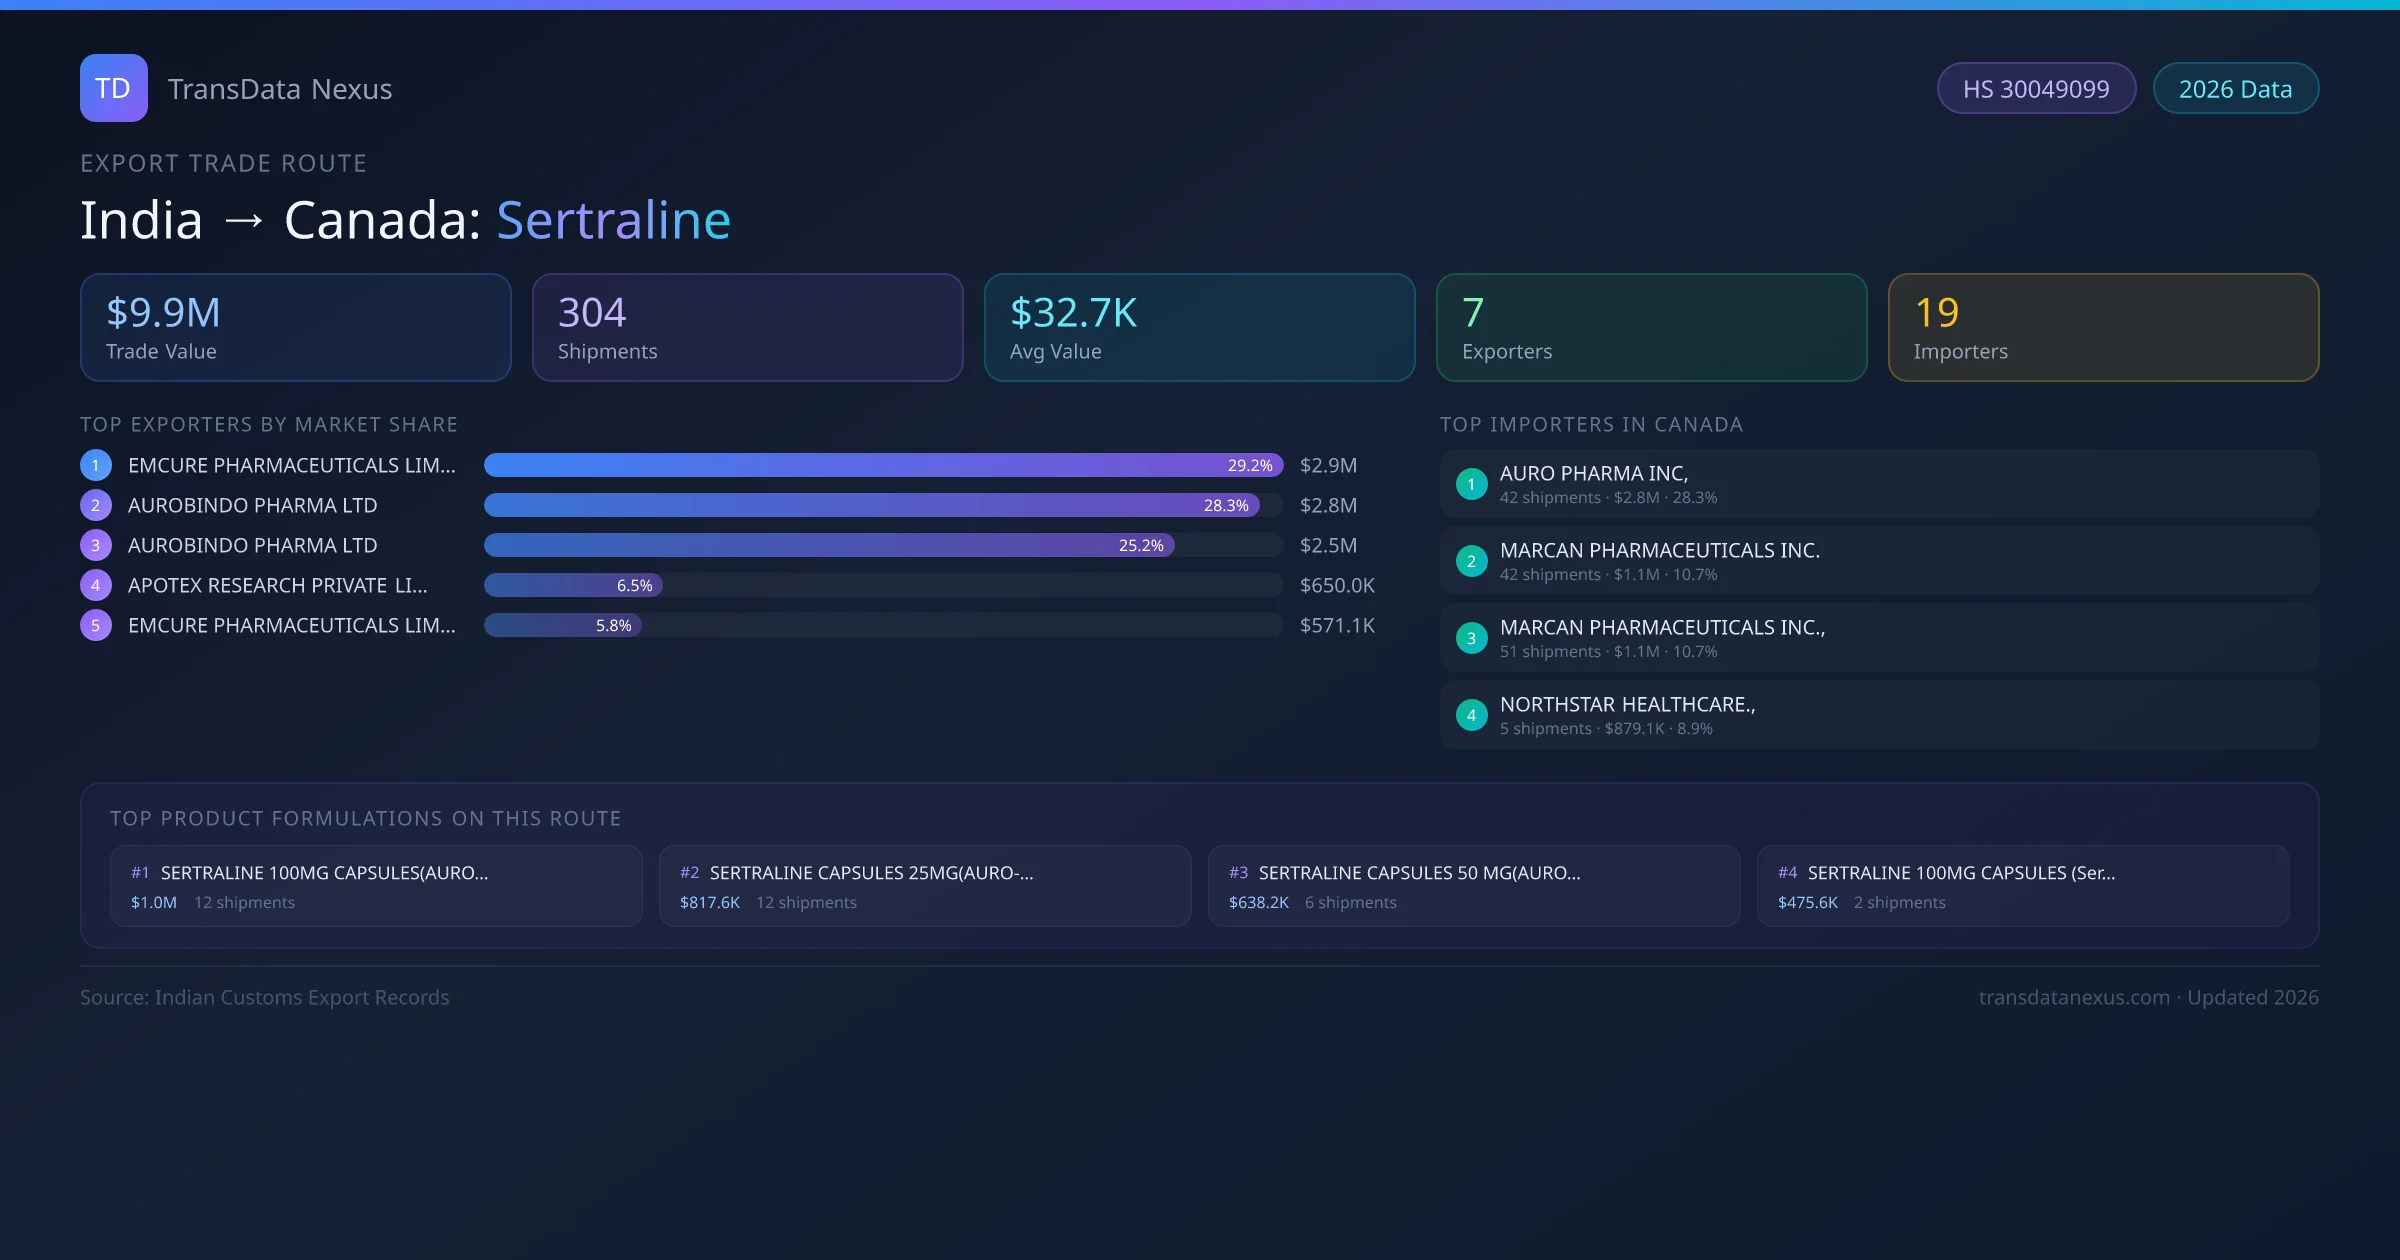This screenshot has height=1260, width=2400.
Task: Select the 2026 Data badge
Action: (2235, 88)
